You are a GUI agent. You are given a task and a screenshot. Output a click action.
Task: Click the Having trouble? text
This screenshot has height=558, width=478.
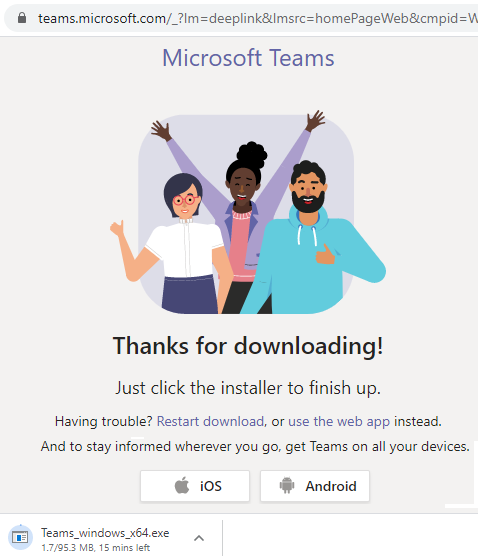(104, 421)
